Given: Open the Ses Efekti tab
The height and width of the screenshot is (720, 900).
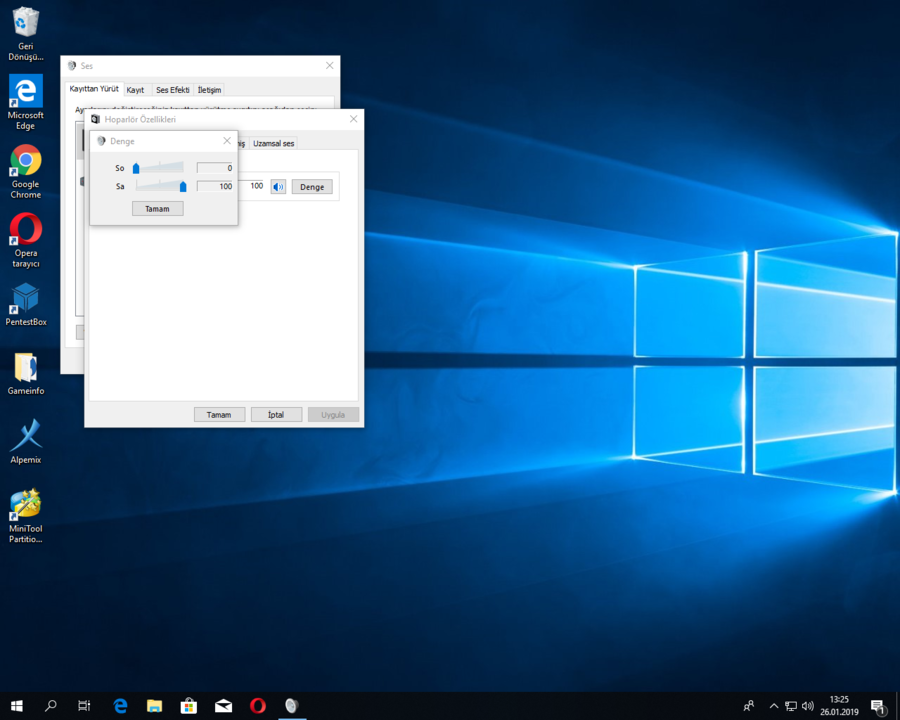Looking at the screenshot, I should click(x=172, y=90).
